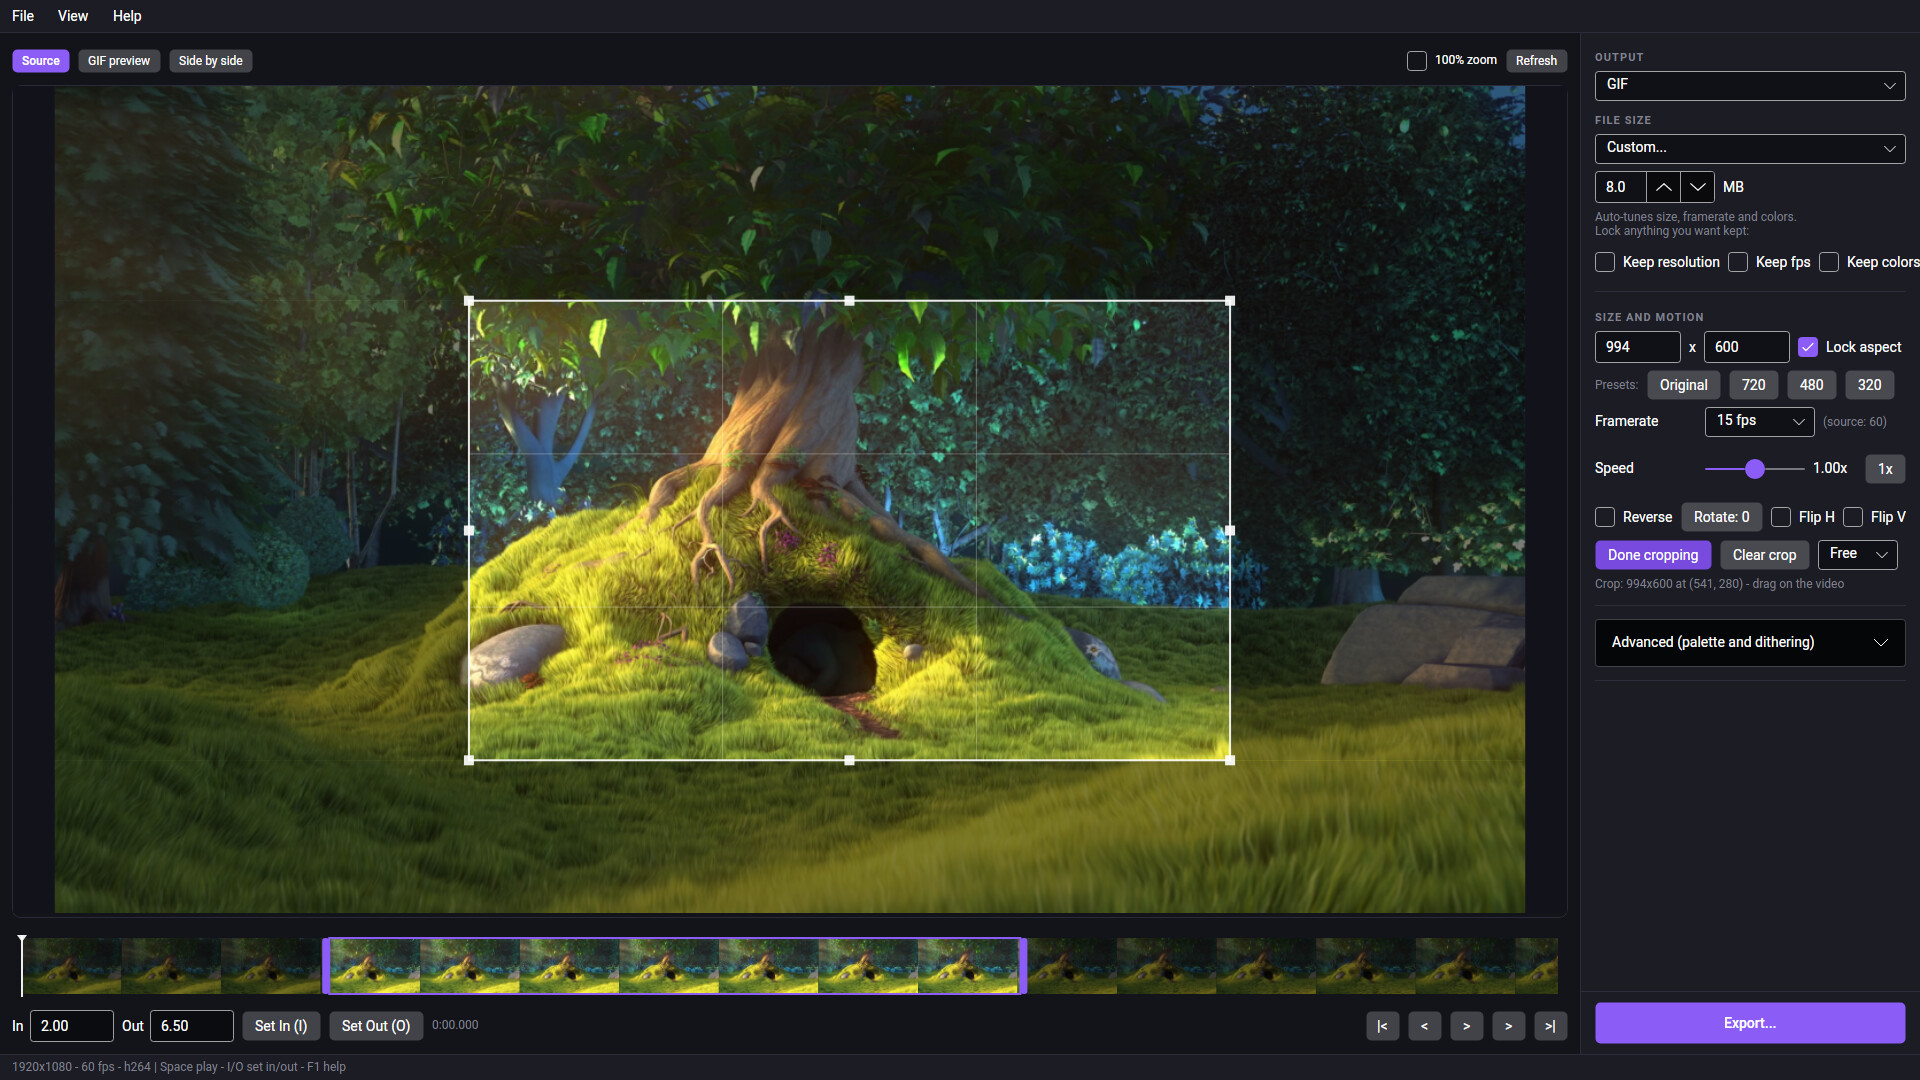Click the width field showing 994
The image size is (1920, 1080).
pyautogui.click(x=1637, y=347)
